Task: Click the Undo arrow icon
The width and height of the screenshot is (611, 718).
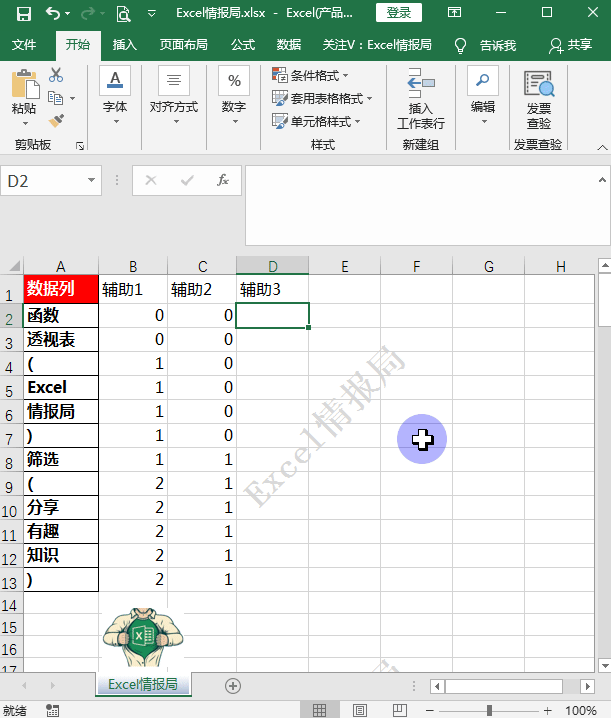Action: tap(53, 13)
